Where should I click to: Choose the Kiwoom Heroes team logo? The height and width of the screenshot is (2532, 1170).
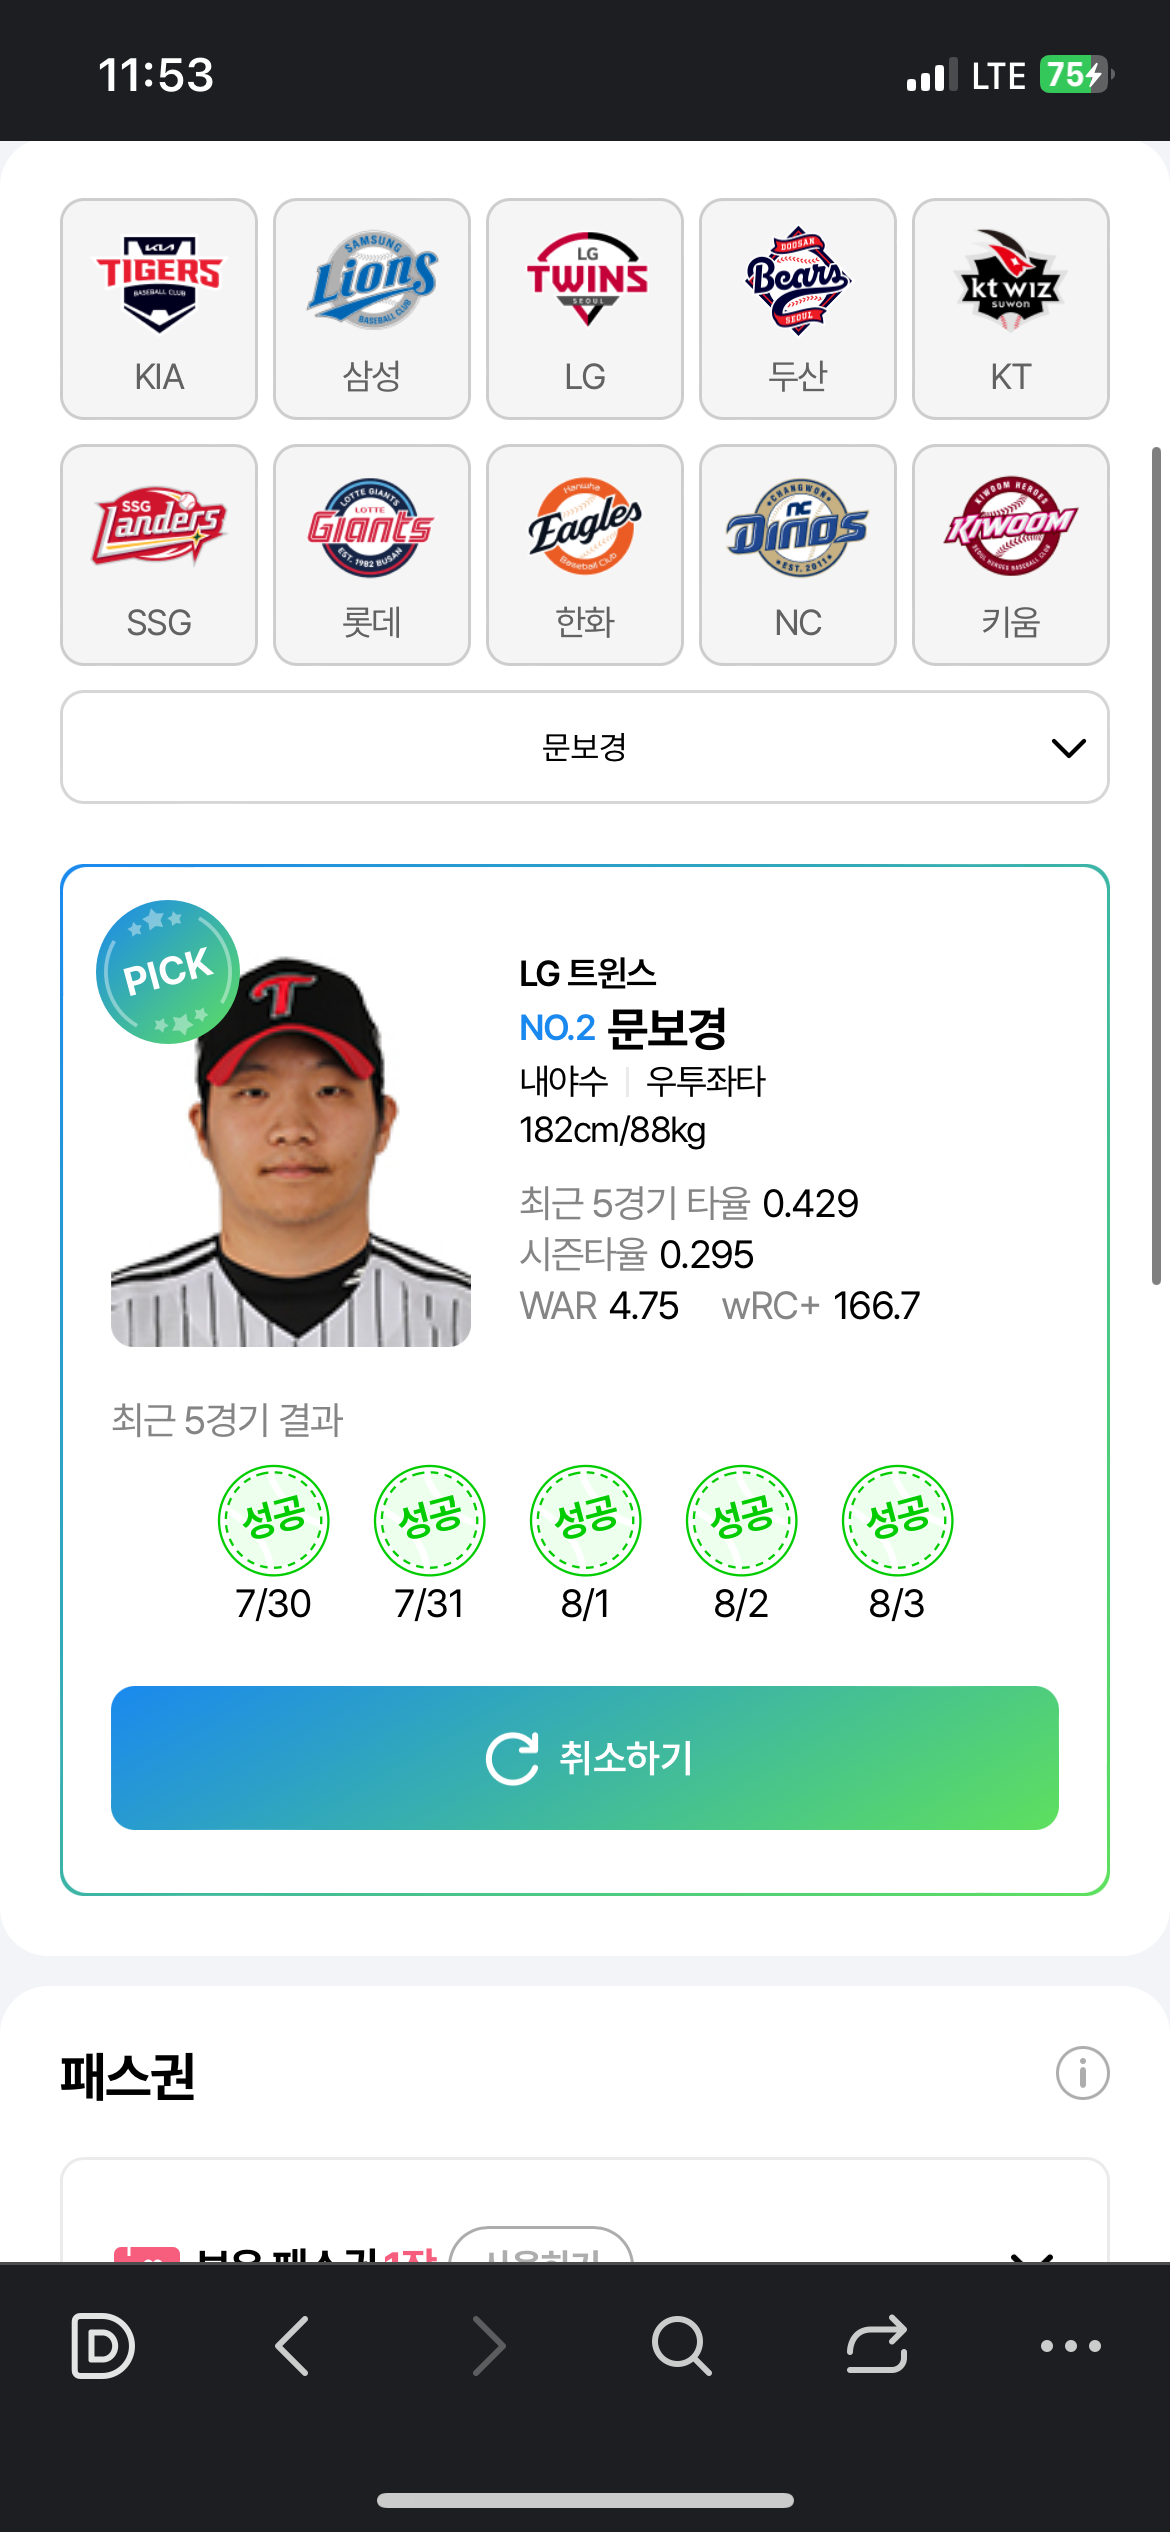[1011, 526]
